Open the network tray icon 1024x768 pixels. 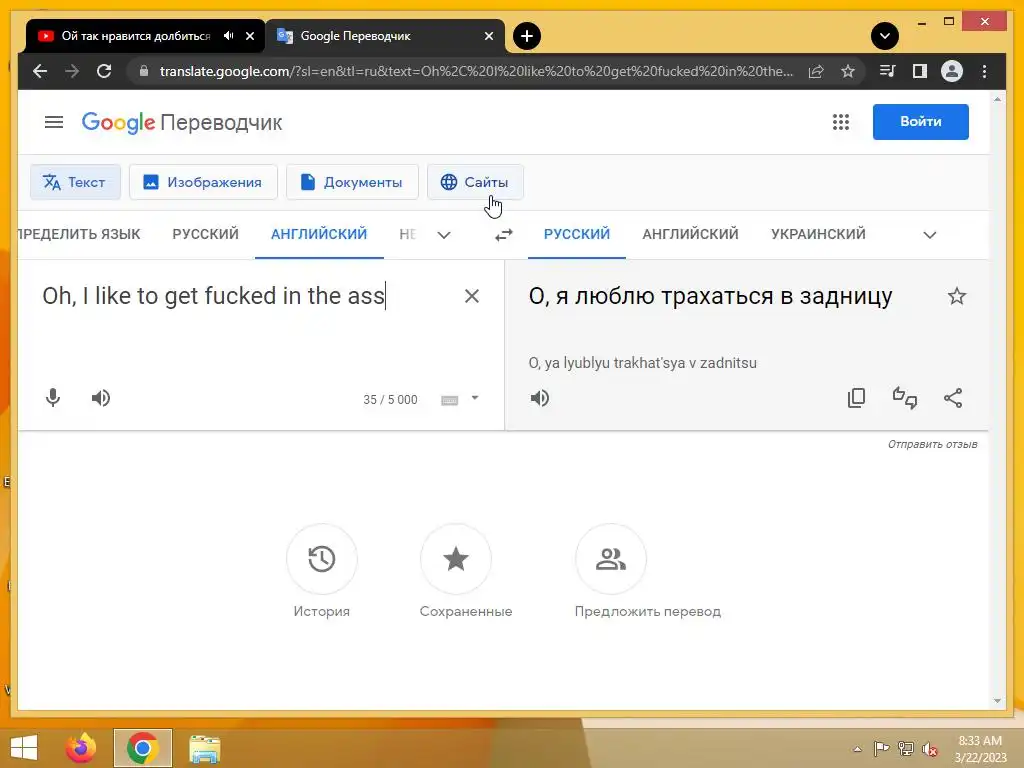pos(905,749)
